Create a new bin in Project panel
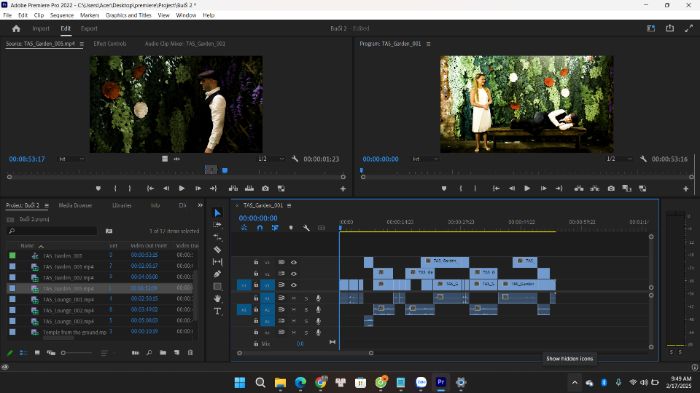Screen dimensions: 700x393 163,353
